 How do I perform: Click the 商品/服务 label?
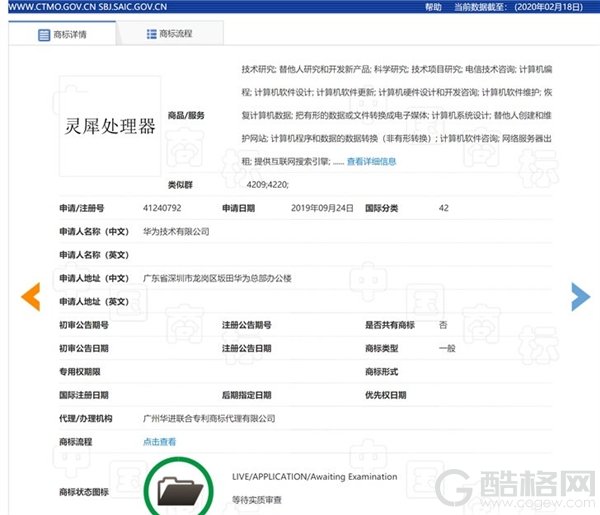(186, 115)
